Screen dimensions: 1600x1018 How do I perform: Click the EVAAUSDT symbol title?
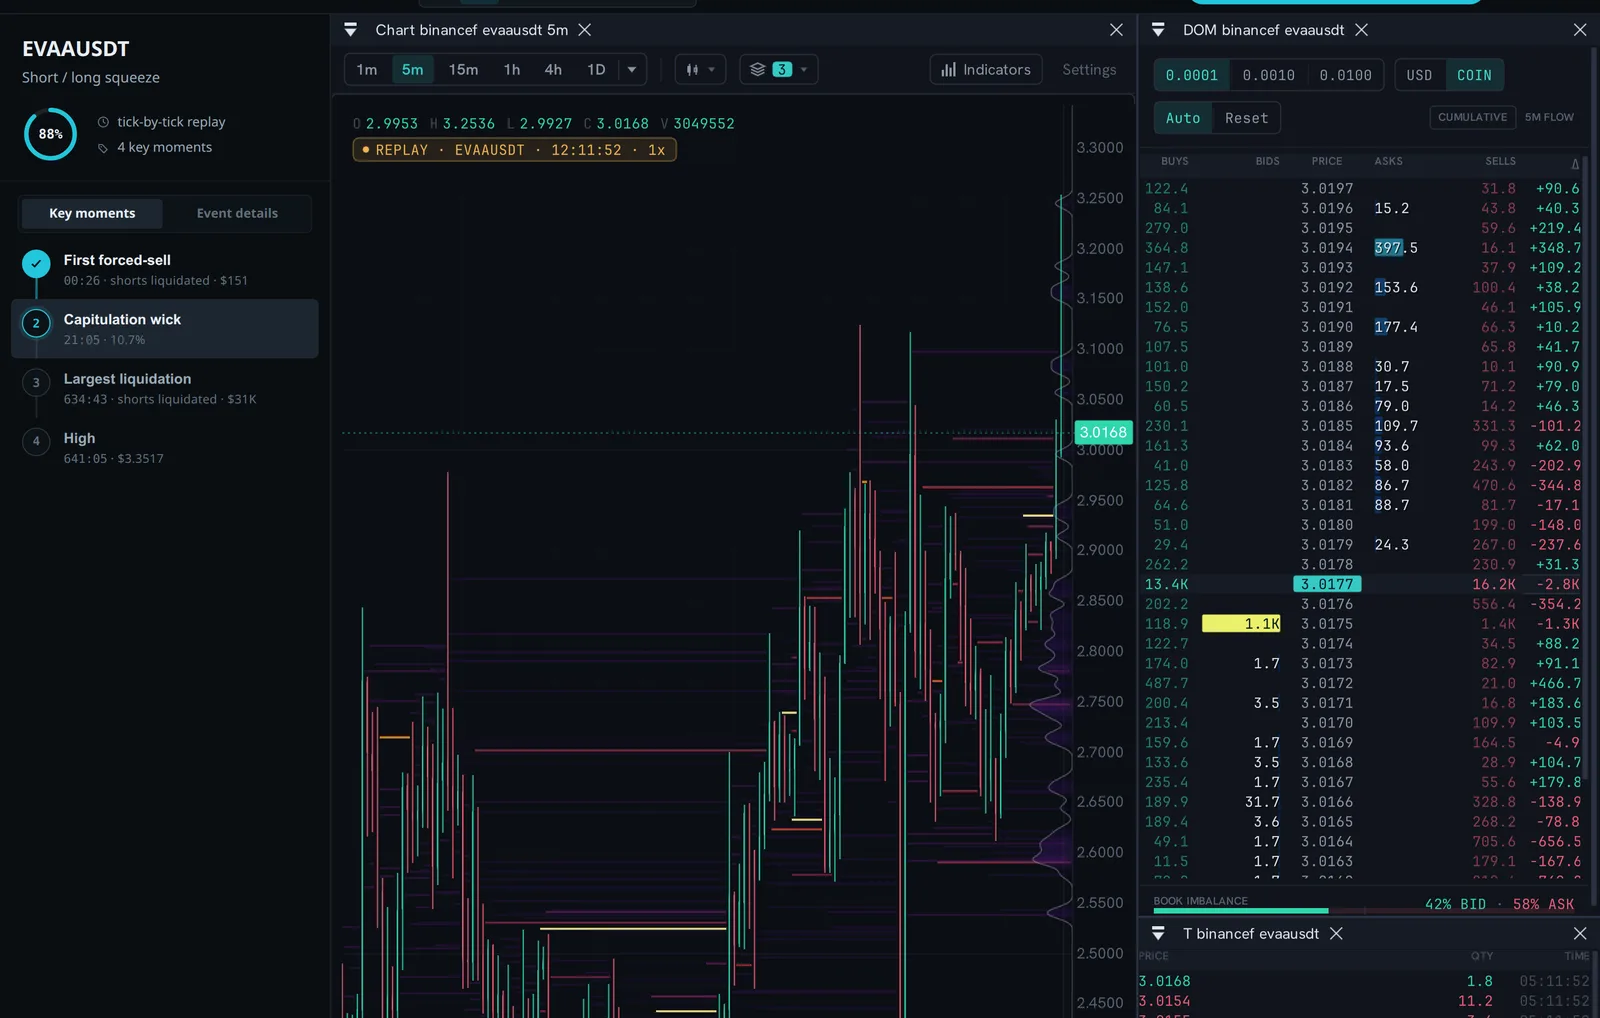pyautogui.click(x=76, y=49)
